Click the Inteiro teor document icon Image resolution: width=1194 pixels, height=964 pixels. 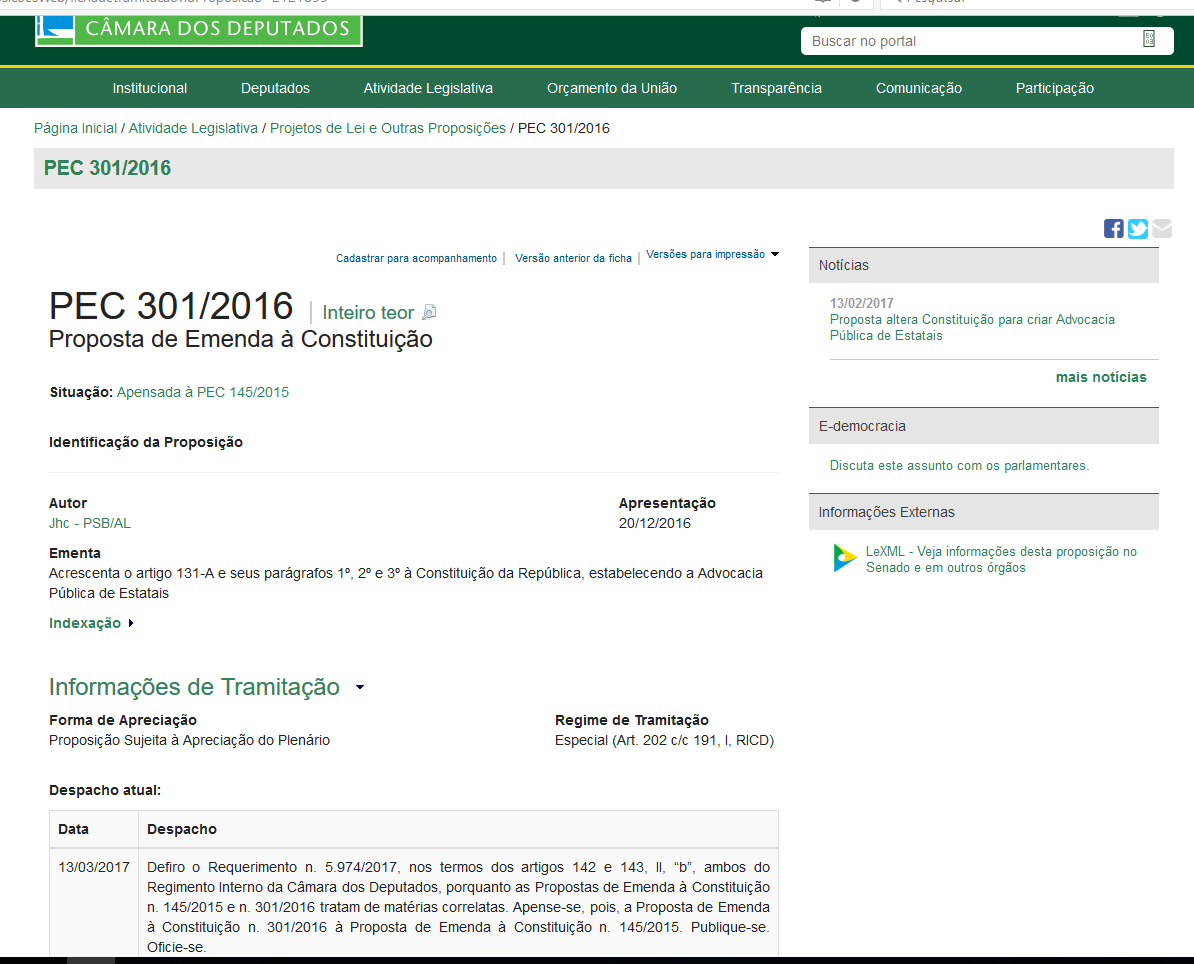point(429,313)
